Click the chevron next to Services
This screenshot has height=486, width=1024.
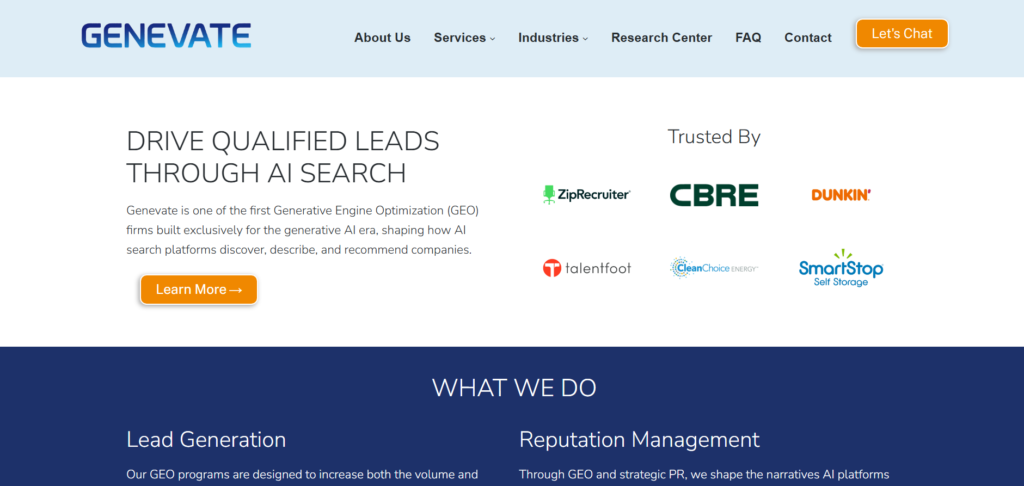(x=492, y=39)
